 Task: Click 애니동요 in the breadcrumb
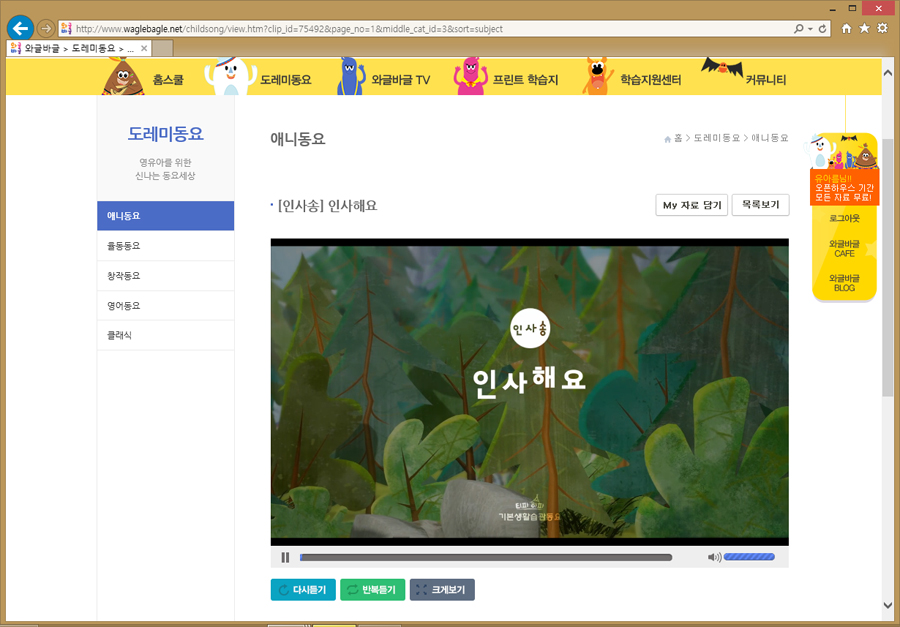tap(770, 138)
